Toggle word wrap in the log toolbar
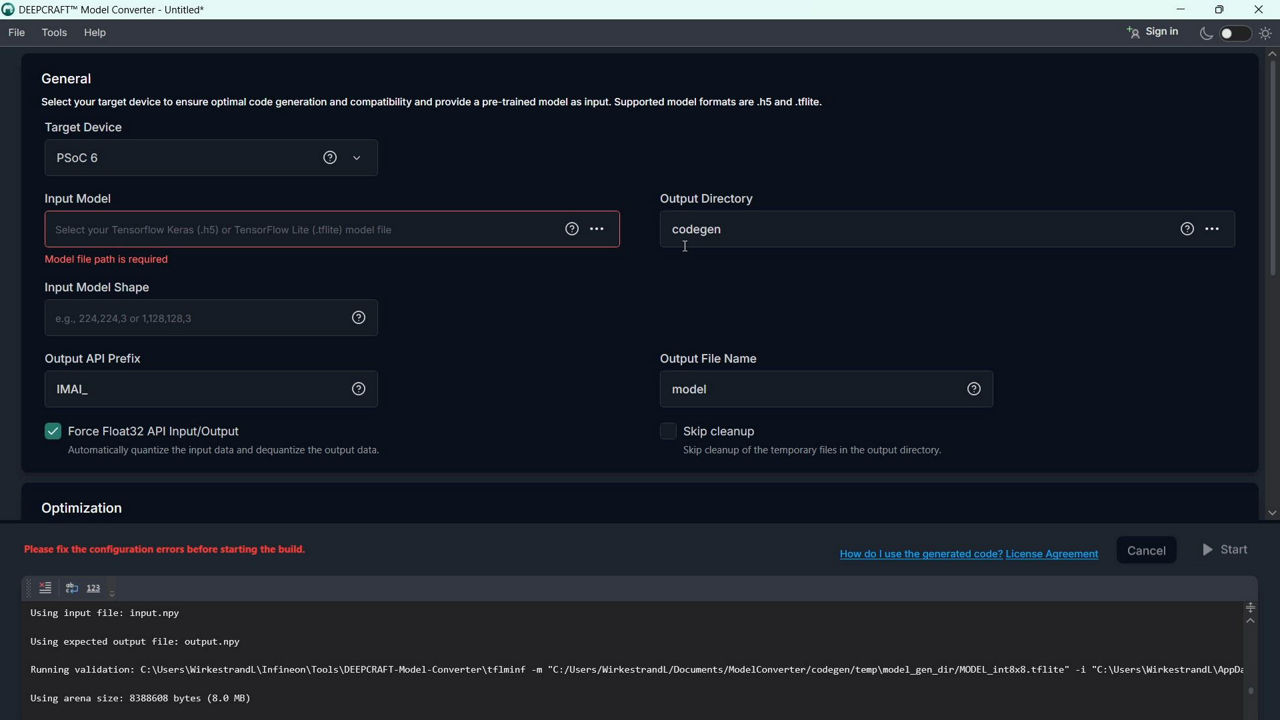1280x720 pixels. pos(72,588)
